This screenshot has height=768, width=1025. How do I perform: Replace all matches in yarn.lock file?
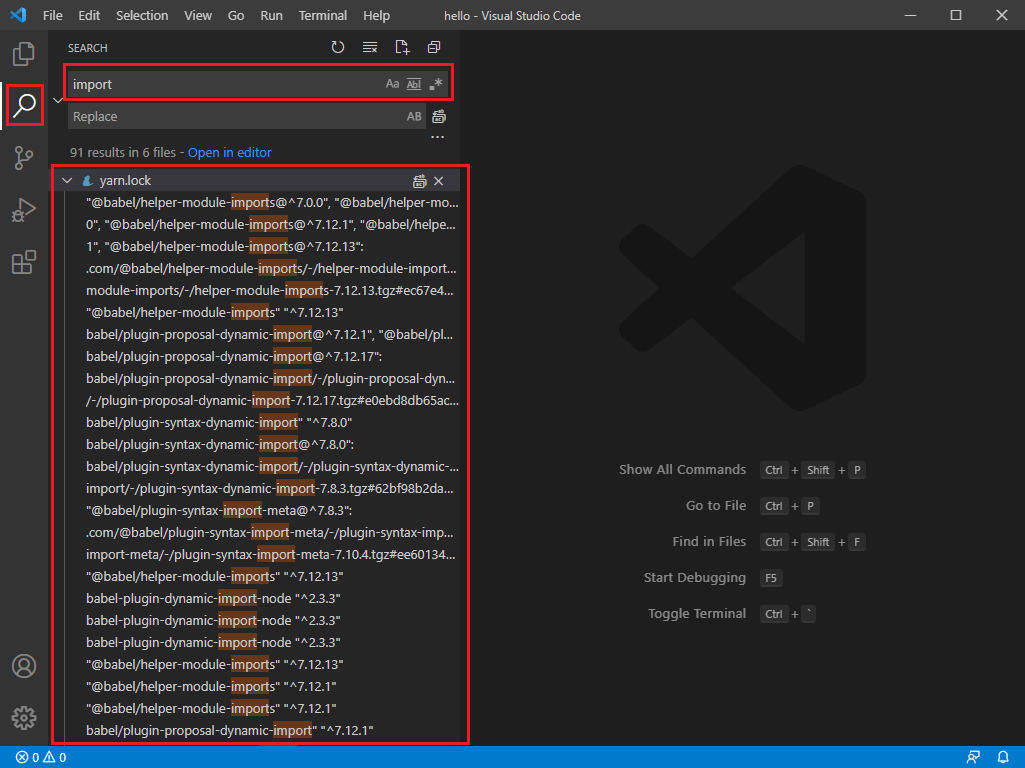tap(419, 181)
